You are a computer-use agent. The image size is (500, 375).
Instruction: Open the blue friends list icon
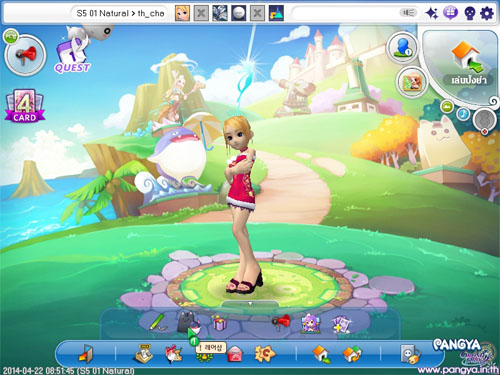click(x=402, y=48)
